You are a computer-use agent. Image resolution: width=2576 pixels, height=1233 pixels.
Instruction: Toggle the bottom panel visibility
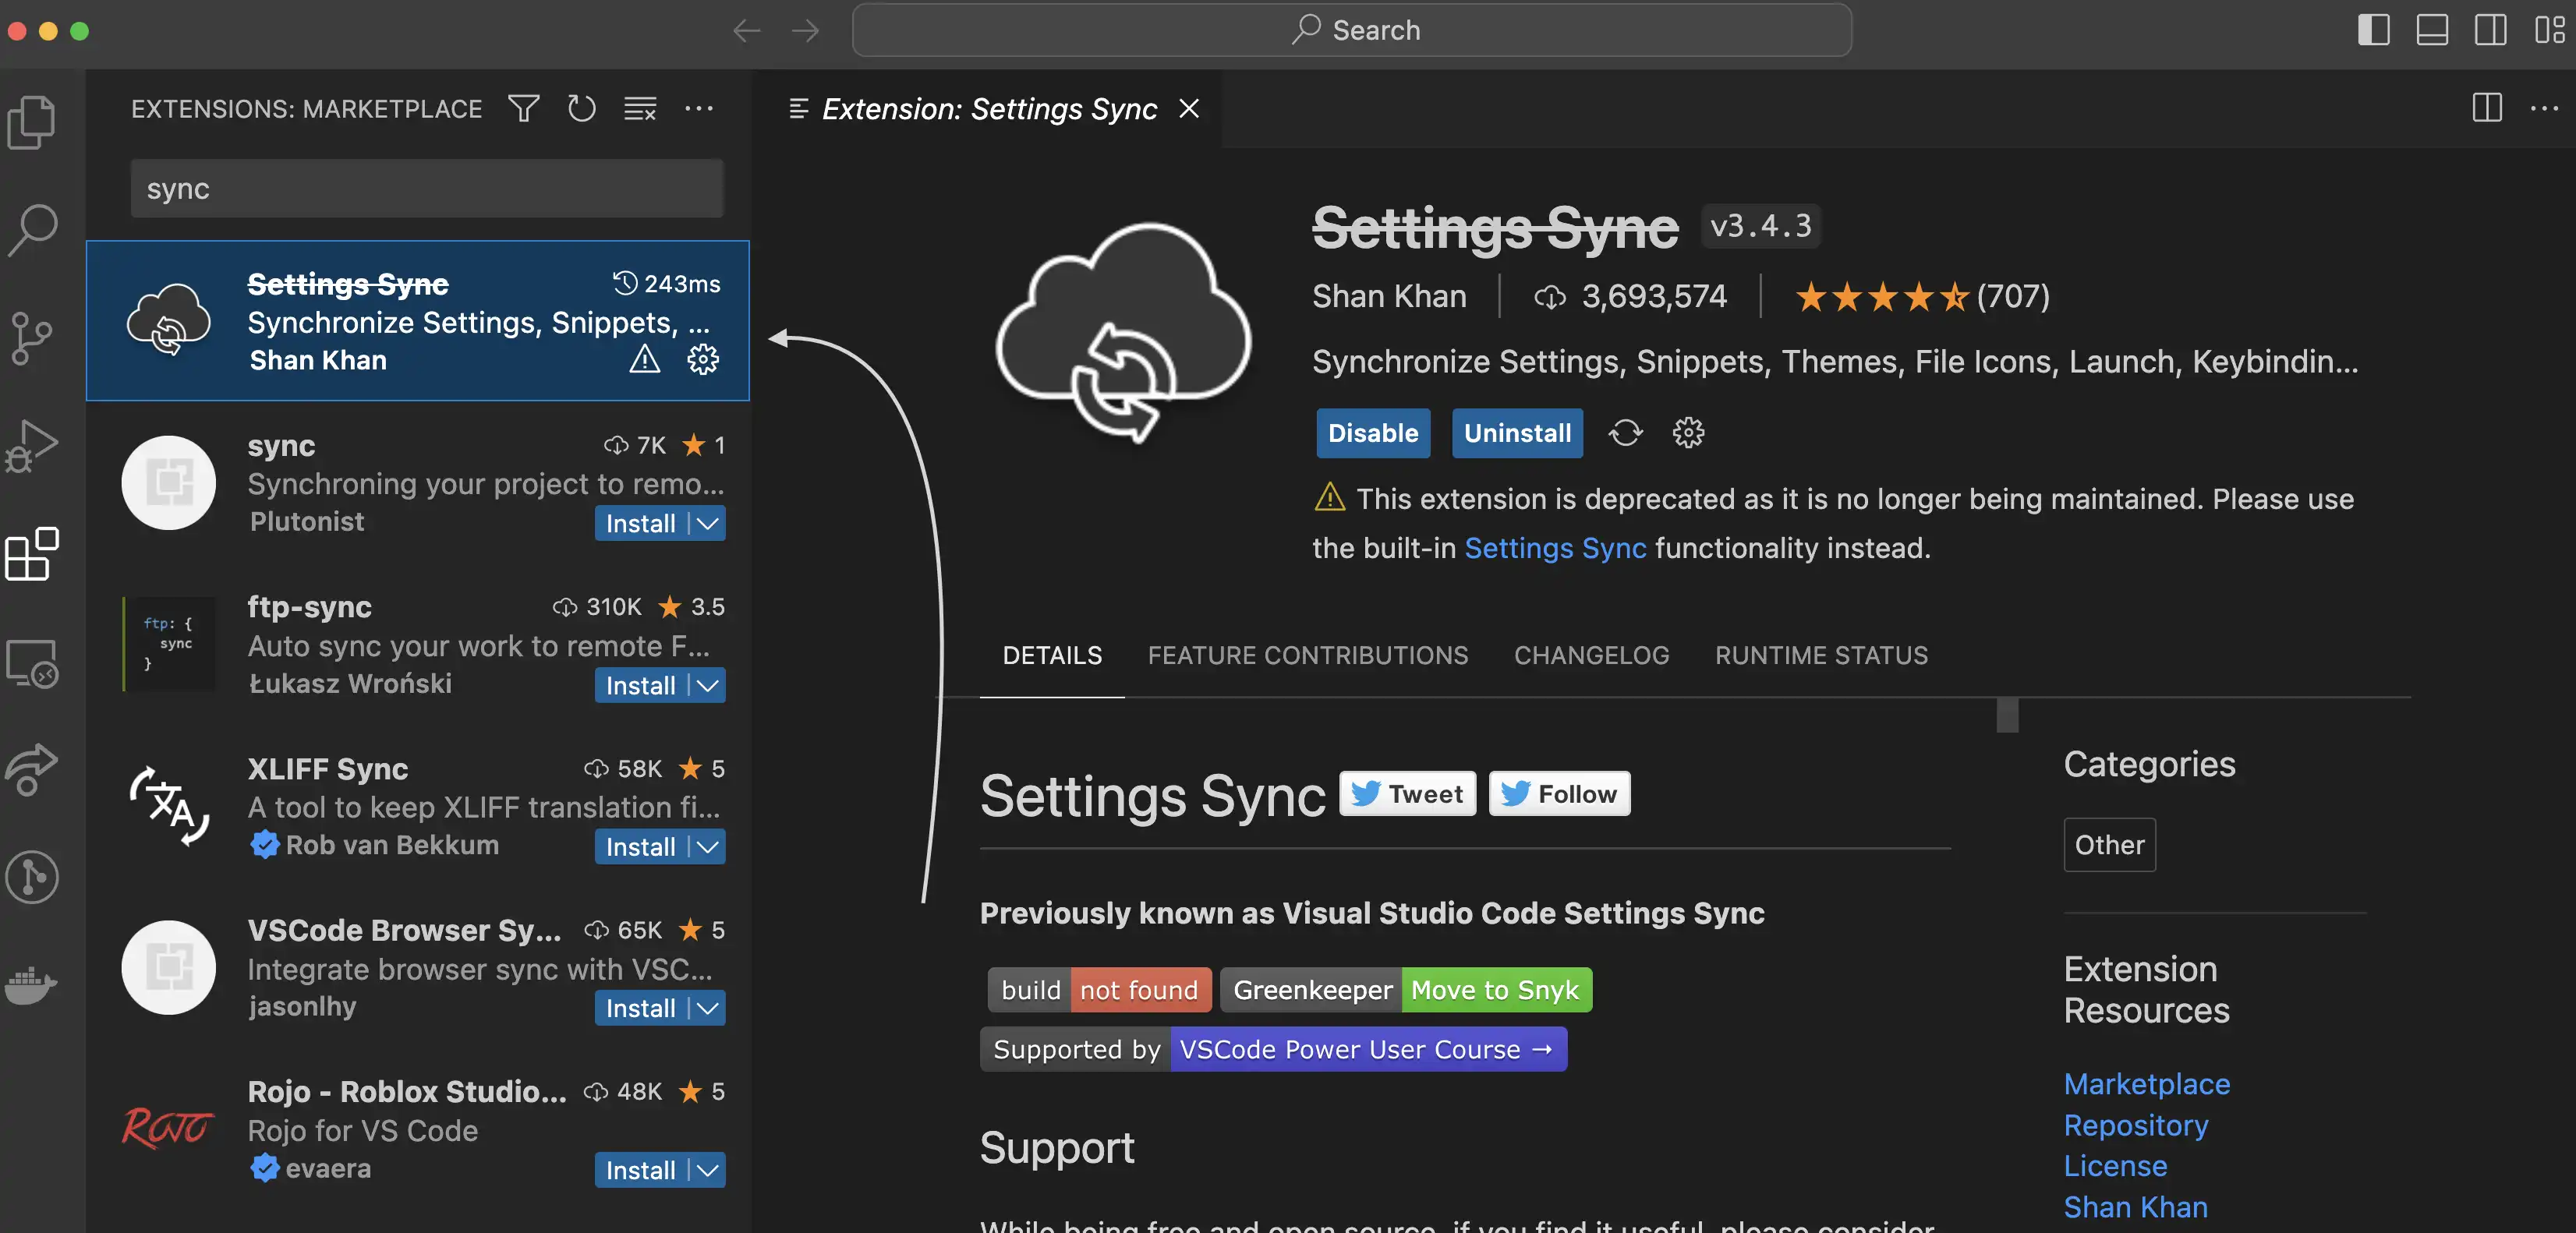tap(2432, 30)
